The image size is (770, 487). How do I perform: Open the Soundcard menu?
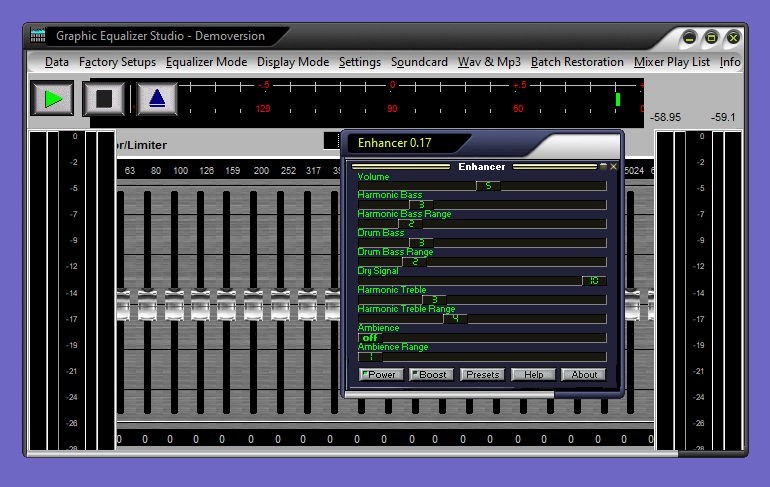pyautogui.click(x=419, y=62)
